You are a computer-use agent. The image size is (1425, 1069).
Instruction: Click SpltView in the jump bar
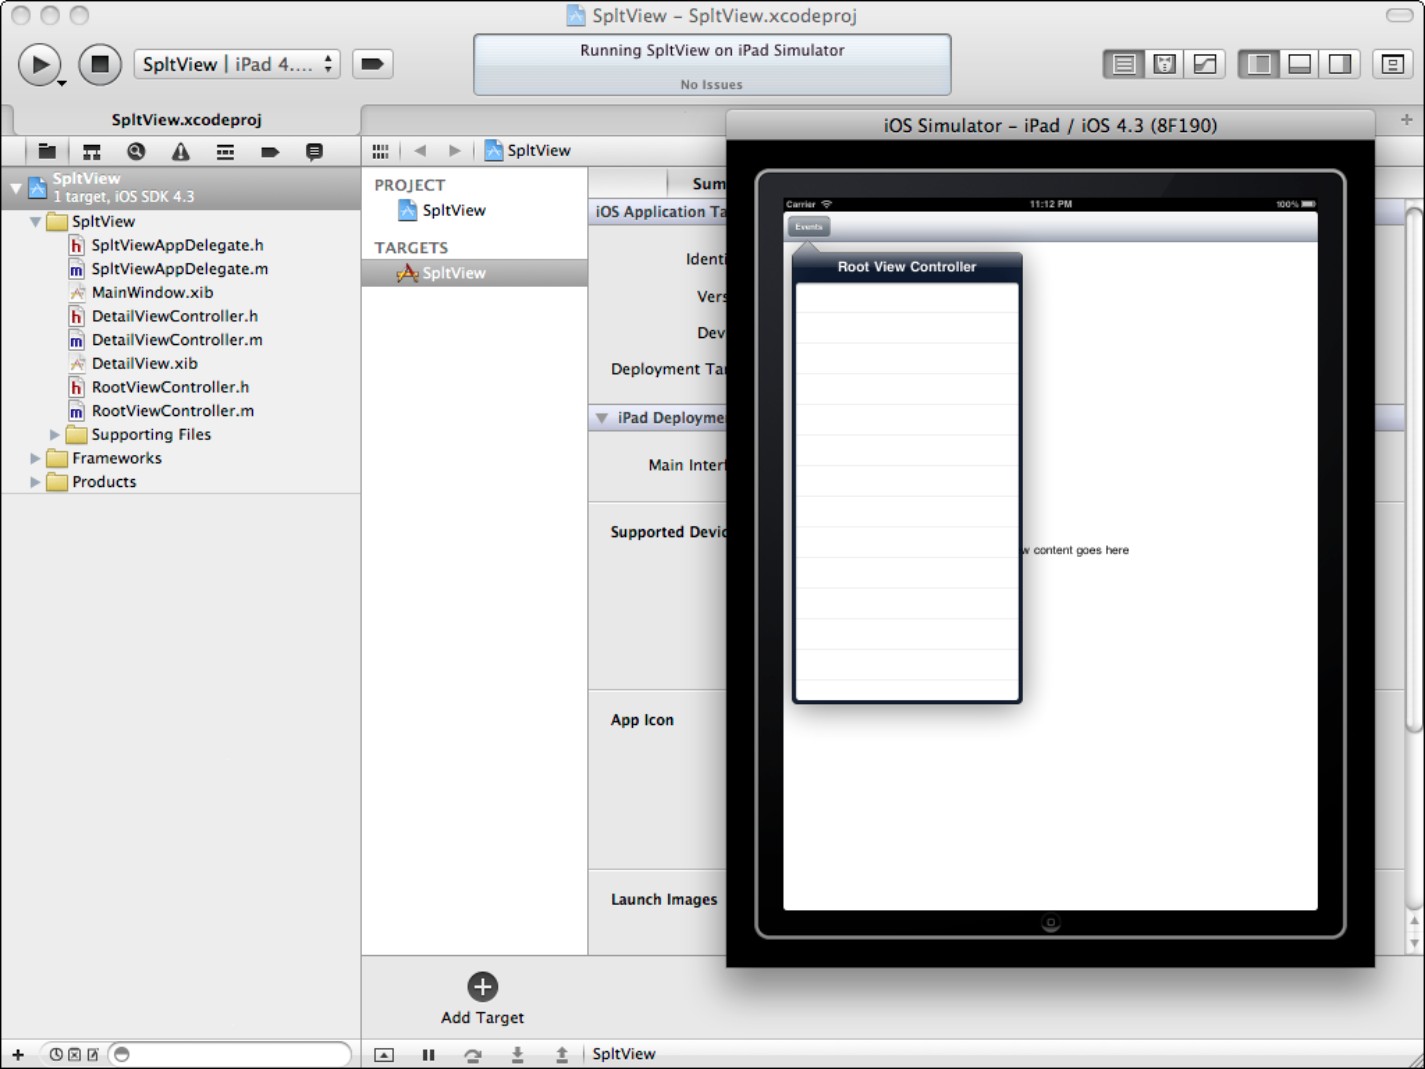click(528, 151)
